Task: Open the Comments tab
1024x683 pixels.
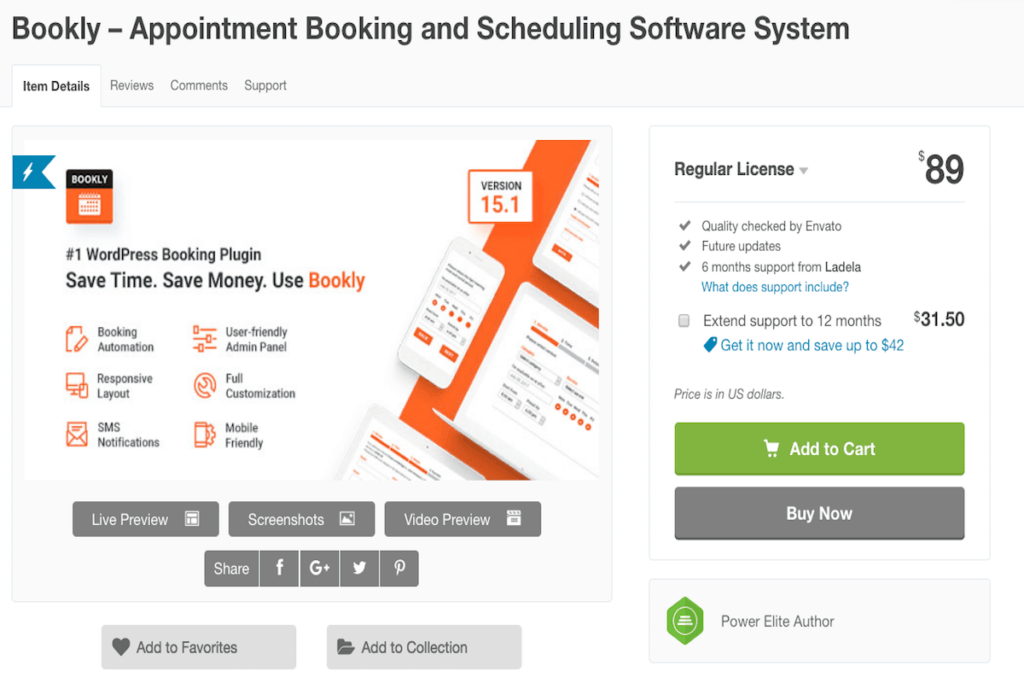Action: tap(199, 86)
